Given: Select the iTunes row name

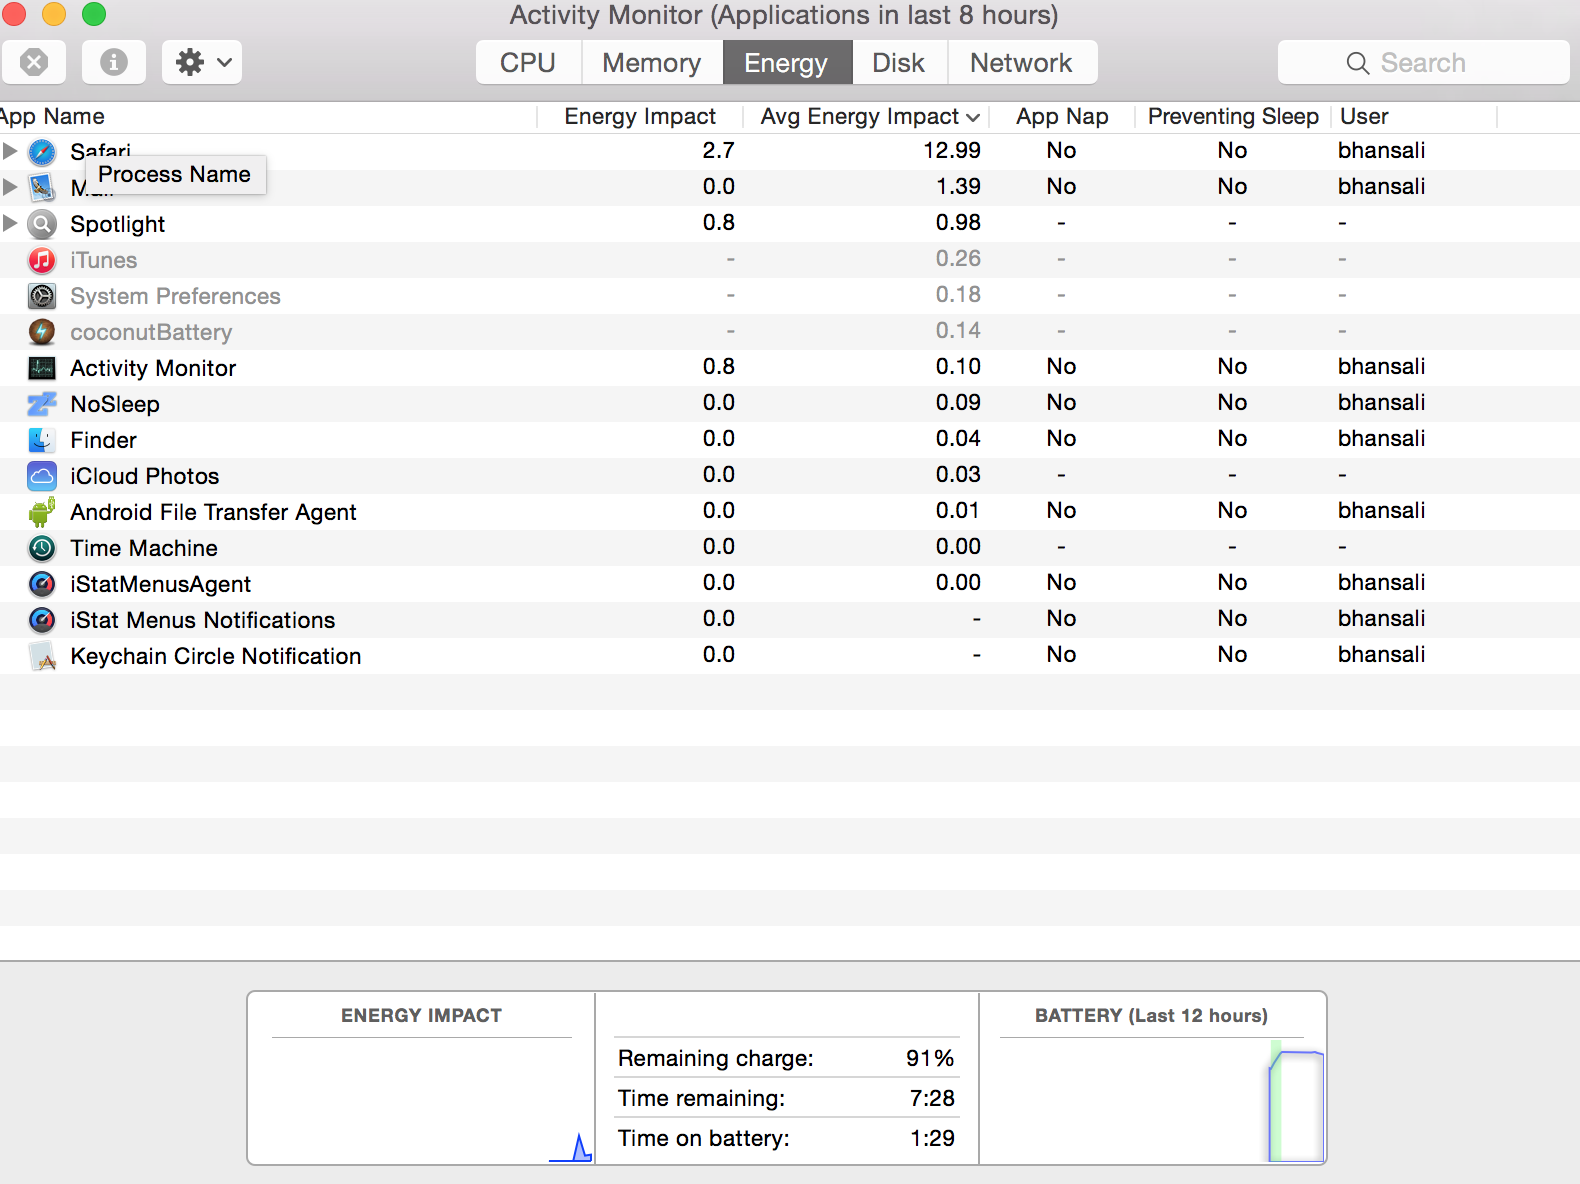Looking at the screenshot, I should click(x=104, y=260).
